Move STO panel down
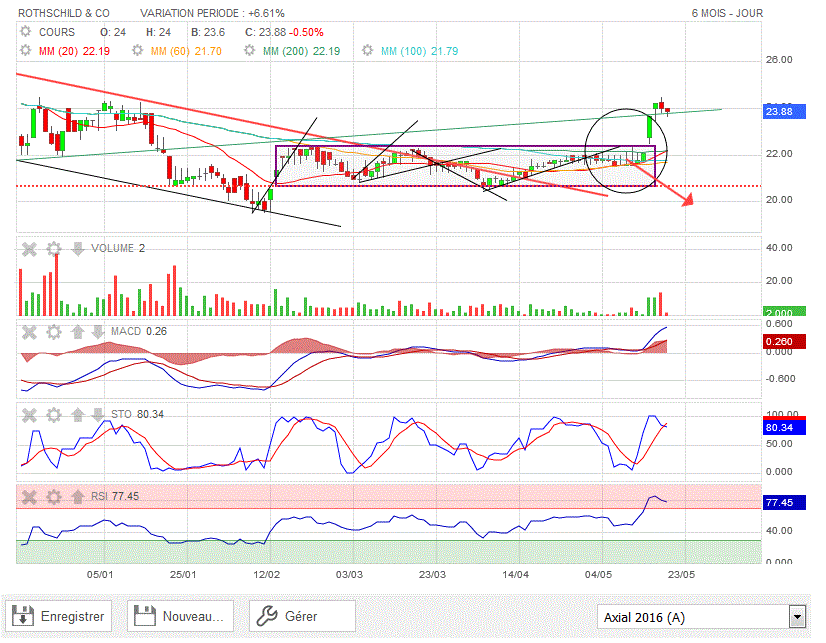Image resolution: width=826 pixels, height=643 pixels. 97,414
